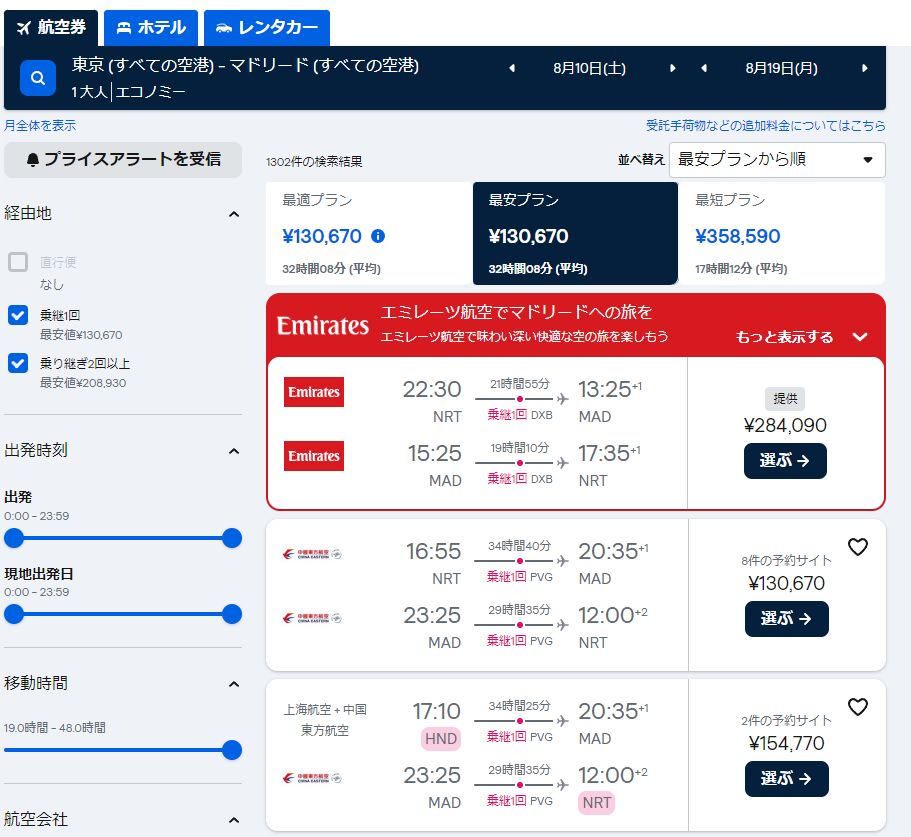Click 21時間55分 duration on Emirates flight
Image resolution: width=911 pixels, height=837 pixels.
coord(519,384)
